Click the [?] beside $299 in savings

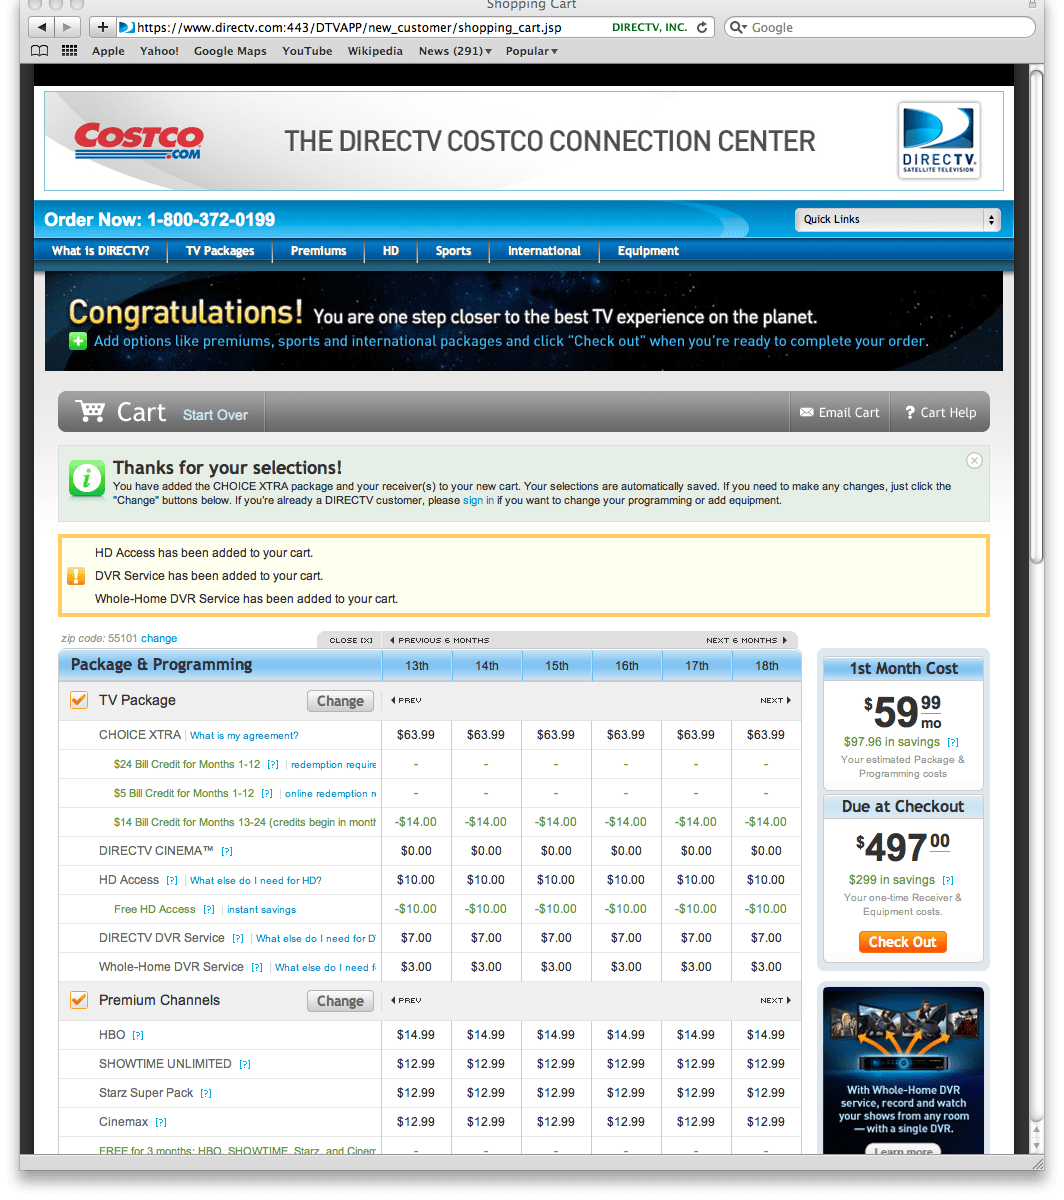point(948,880)
